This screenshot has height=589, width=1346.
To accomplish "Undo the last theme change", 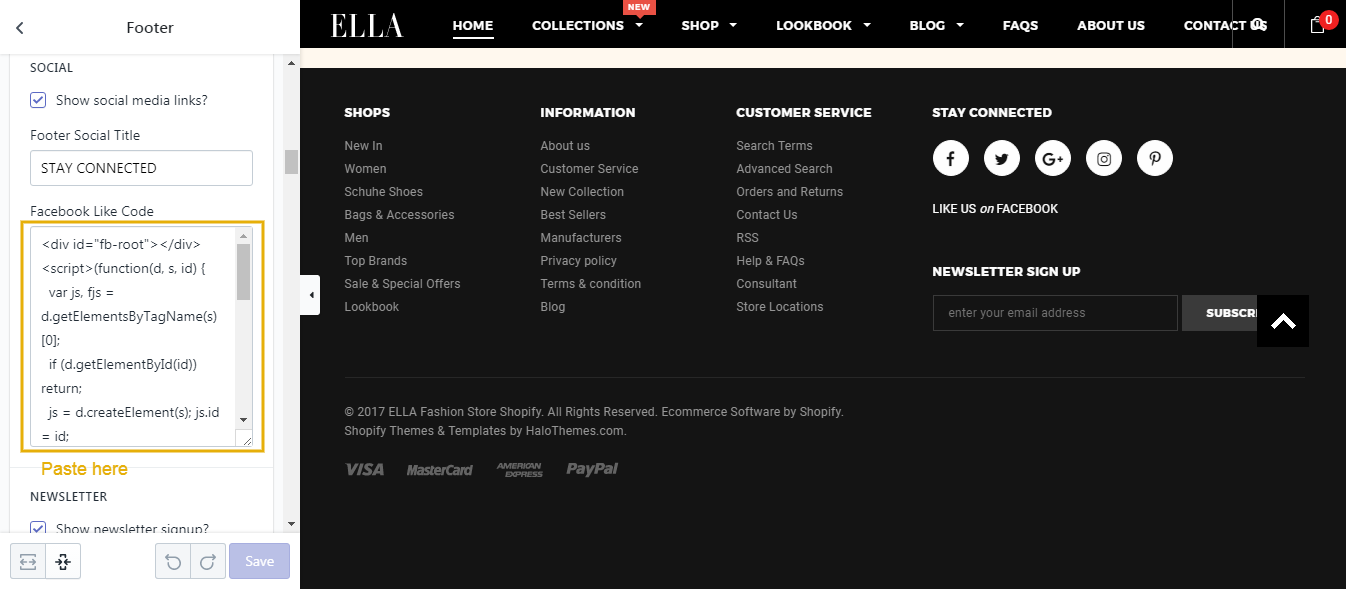I will click(173, 562).
